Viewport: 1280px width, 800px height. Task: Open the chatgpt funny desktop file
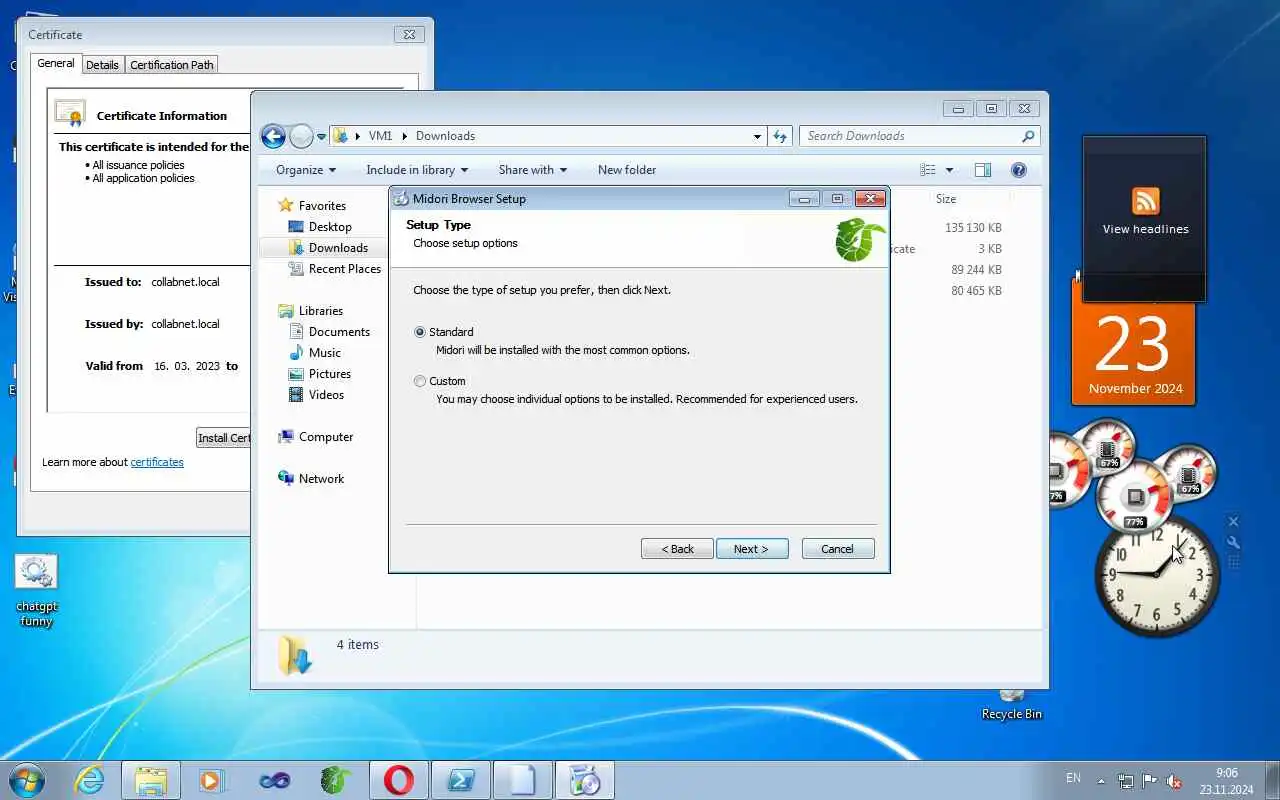point(36,591)
